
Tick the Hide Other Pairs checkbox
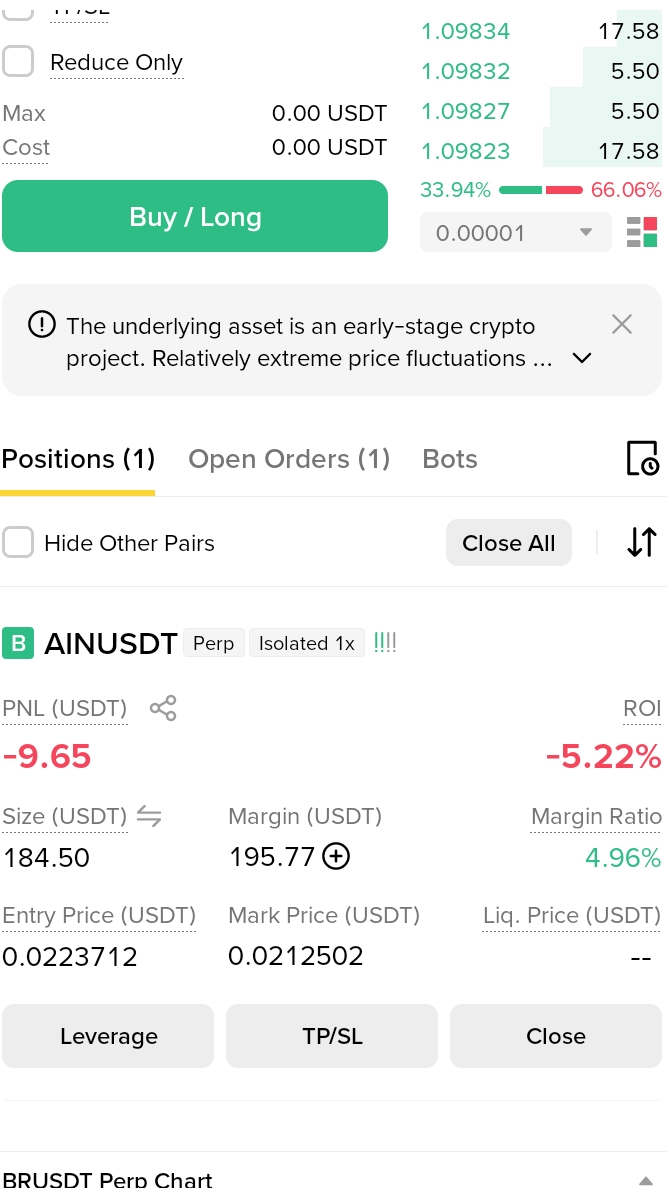click(x=18, y=542)
